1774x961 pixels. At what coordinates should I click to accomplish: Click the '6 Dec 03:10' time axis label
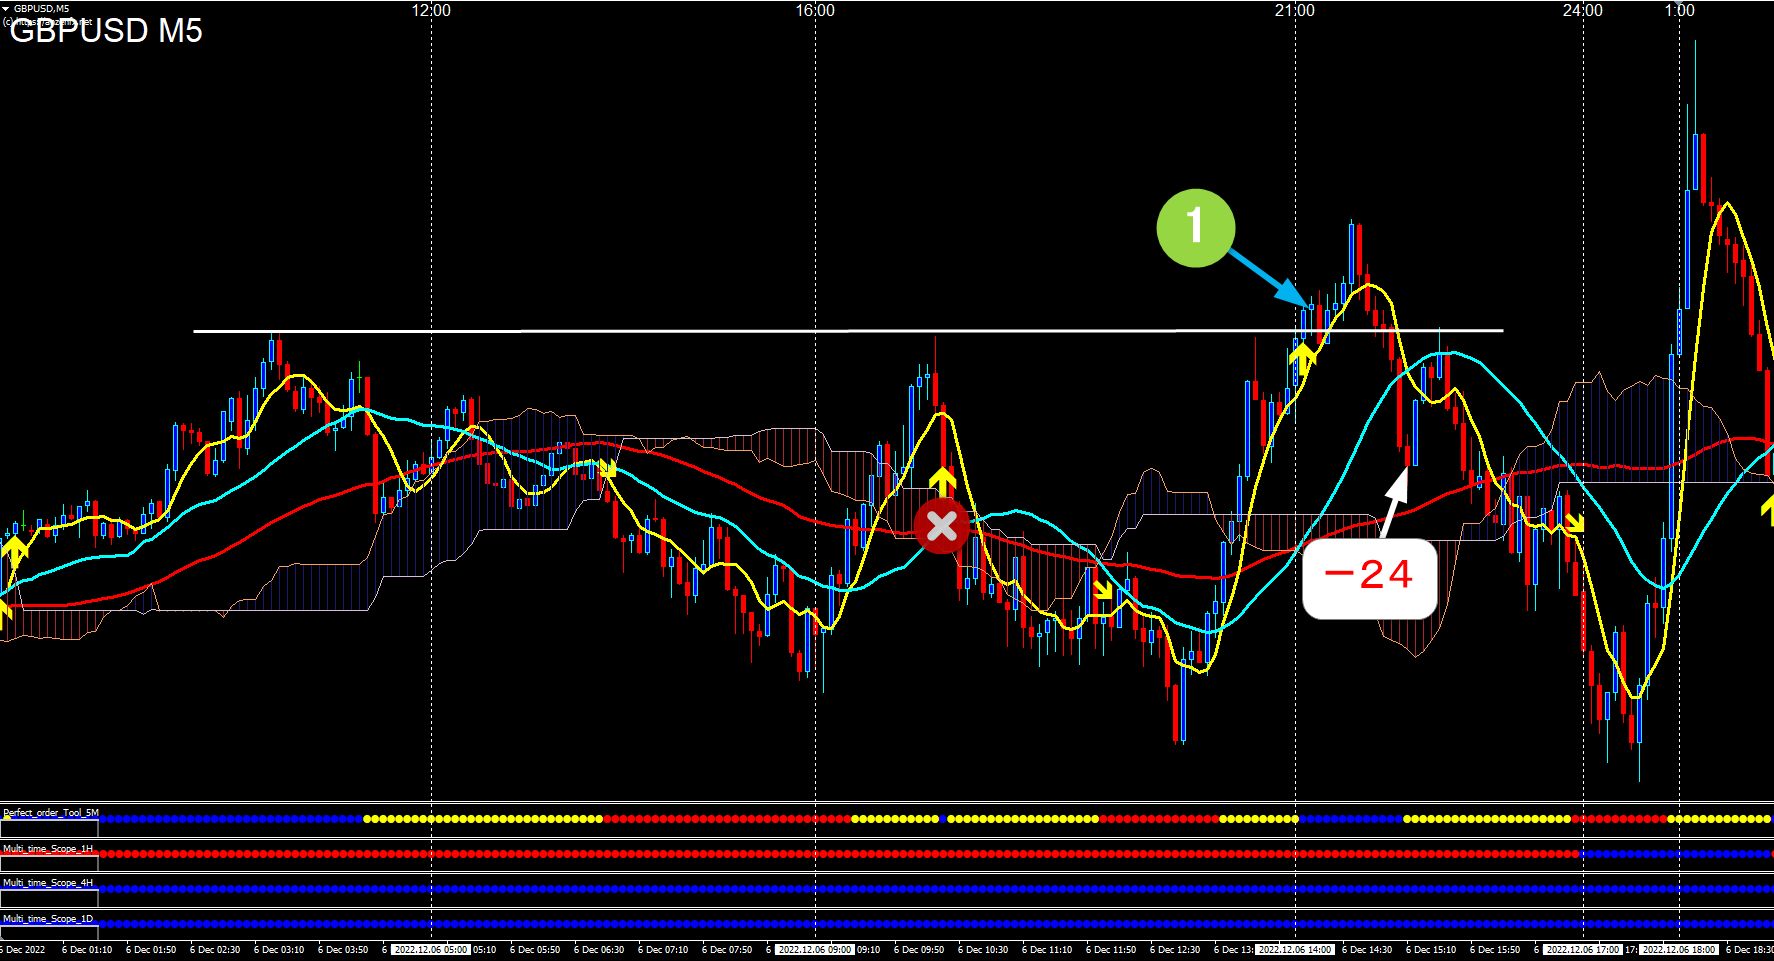[279, 950]
